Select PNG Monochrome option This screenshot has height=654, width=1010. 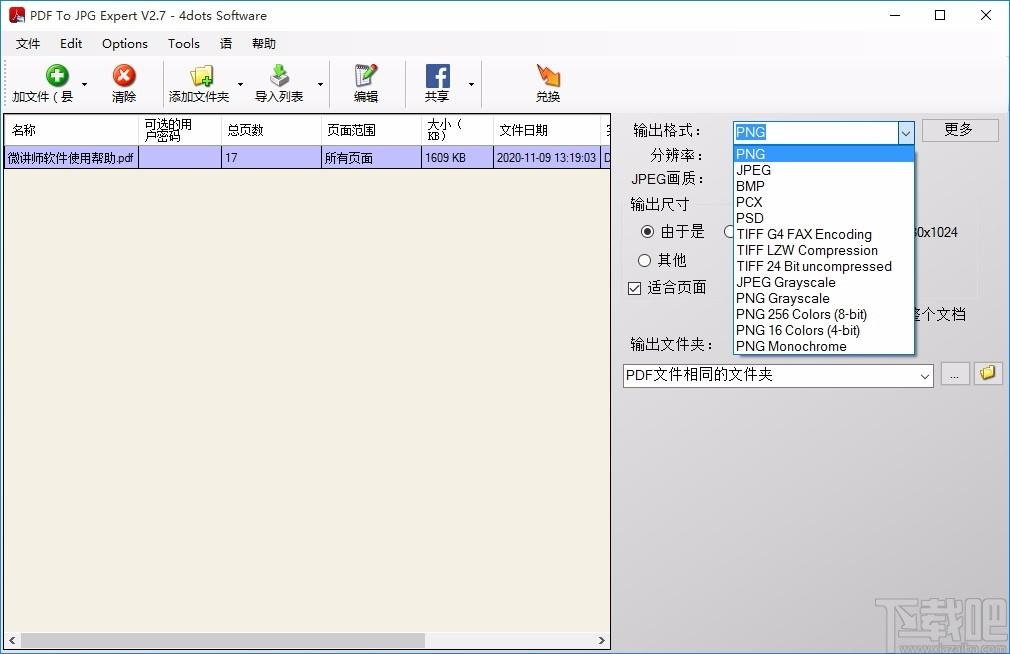[824, 347]
